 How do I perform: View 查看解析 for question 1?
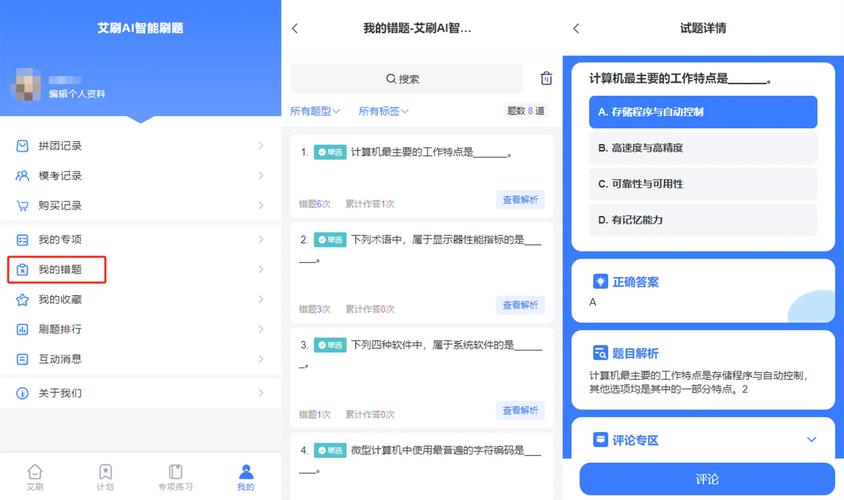pos(520,200)
